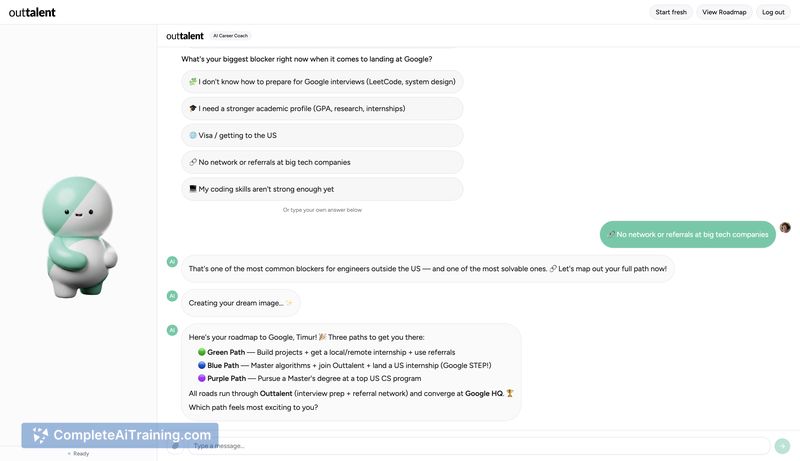Click the AI Career Coach badge
800x461 pixels.
pos(231,36)
